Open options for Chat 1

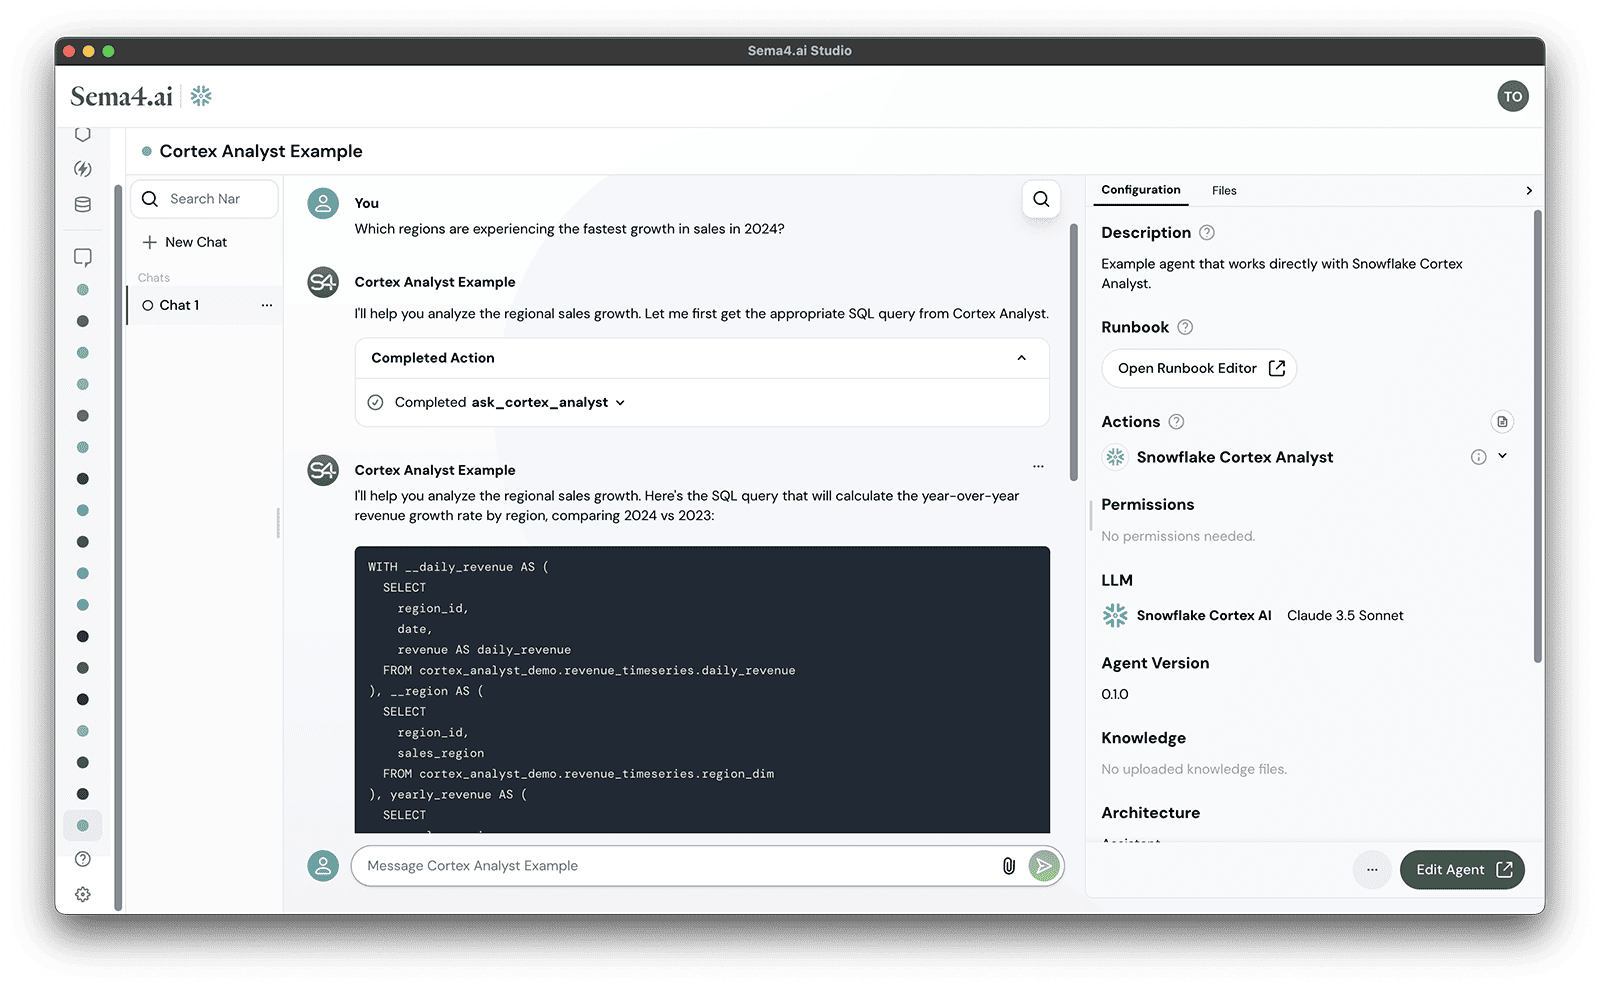(265, 305)
